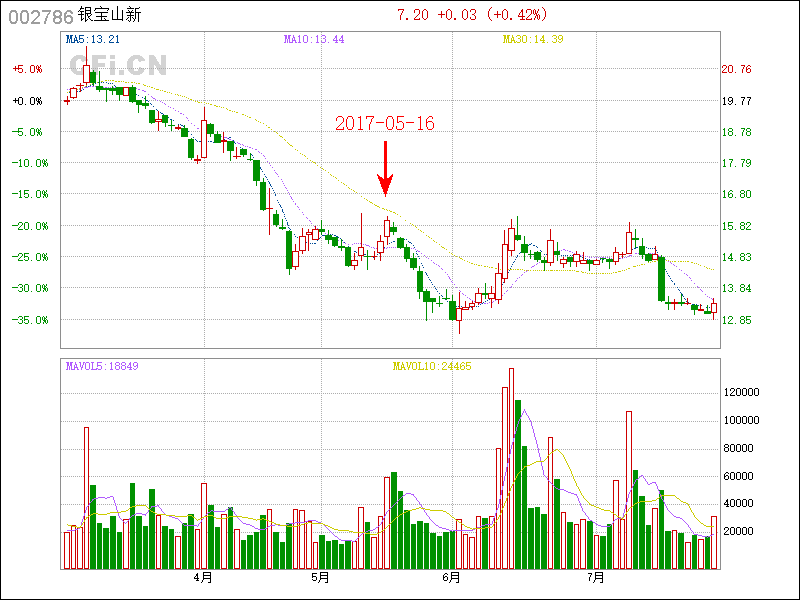Click the MA10:13.44 indicator label
The height and width of the screenshot is (600, 800).
313,40
